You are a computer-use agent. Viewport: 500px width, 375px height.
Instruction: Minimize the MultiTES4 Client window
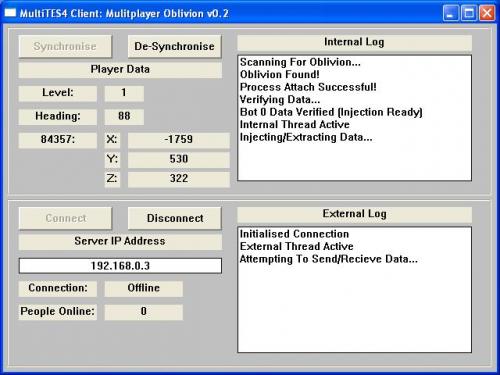point(451,13)
